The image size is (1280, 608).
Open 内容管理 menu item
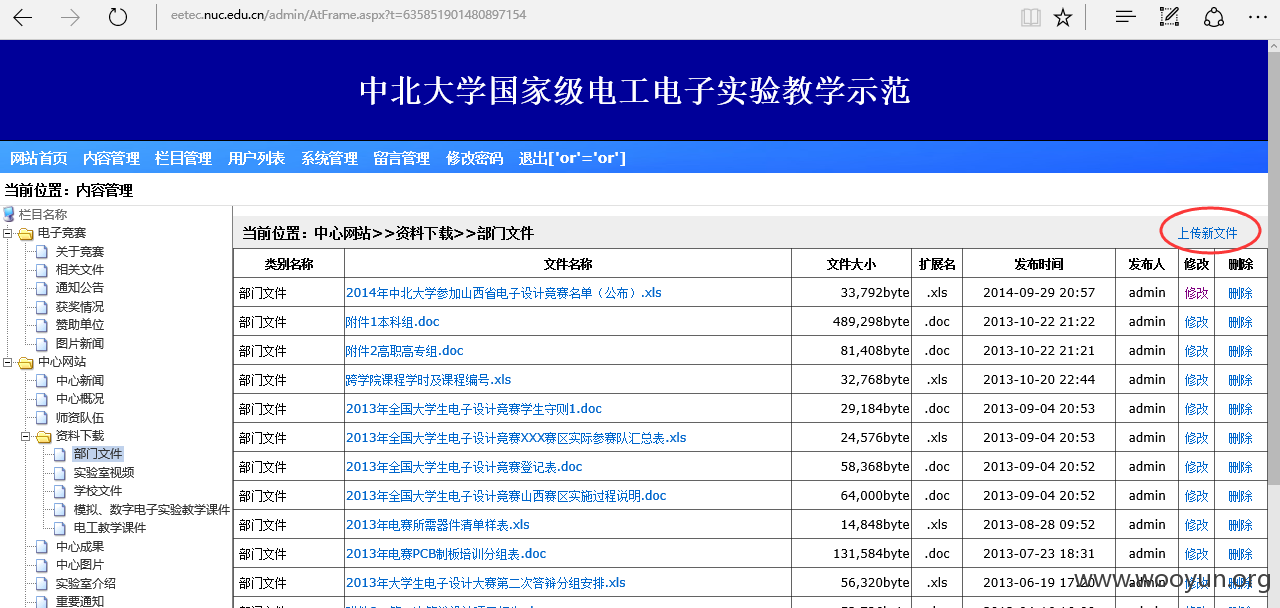point(111,158)
